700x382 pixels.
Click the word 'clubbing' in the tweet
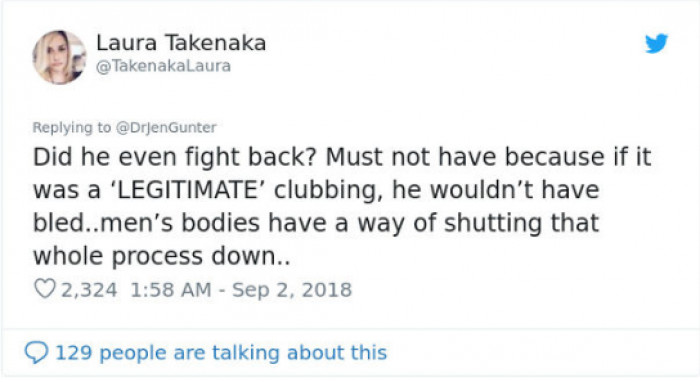pyautogui.click(x=328, y=191)
